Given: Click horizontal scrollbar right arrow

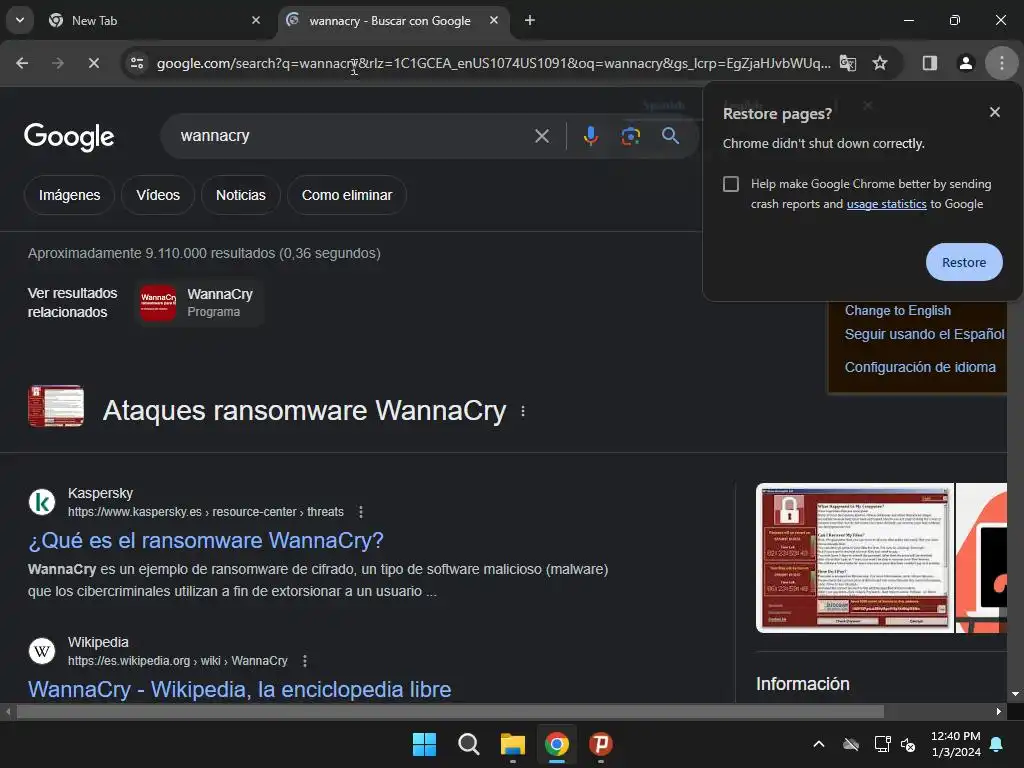Looking at the screenshot, I should click(999, 711).
